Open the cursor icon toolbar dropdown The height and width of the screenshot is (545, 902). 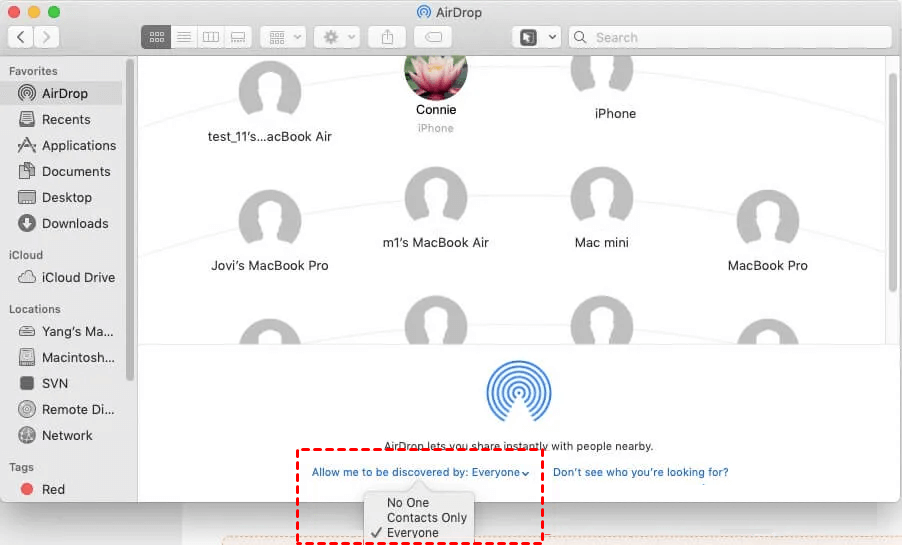(537, 37)
